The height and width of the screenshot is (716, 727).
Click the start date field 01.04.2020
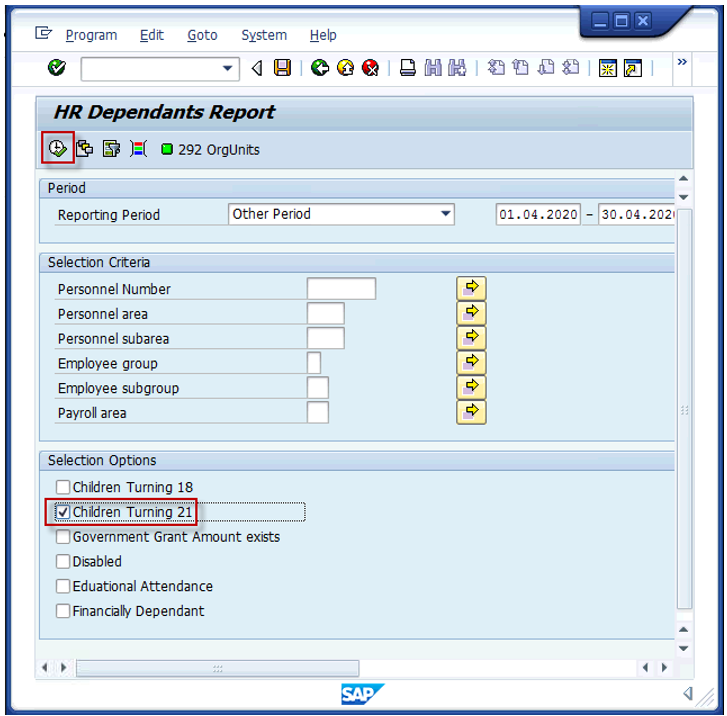coord(538,215)
